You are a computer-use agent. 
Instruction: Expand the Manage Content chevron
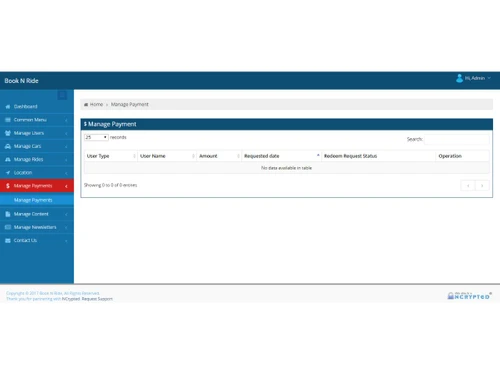tap(66, 214)
